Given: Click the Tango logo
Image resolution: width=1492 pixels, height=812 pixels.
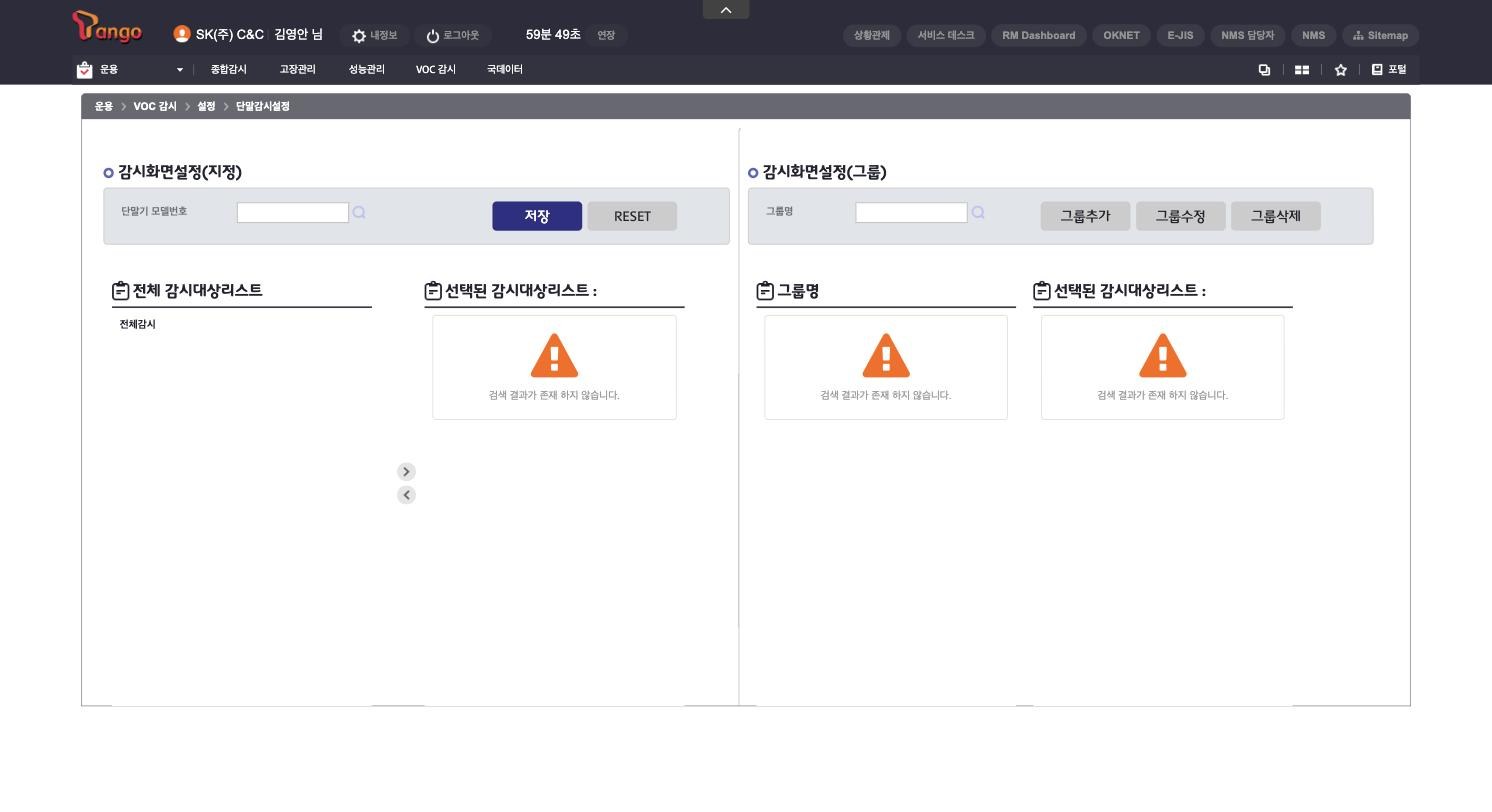Looking at the screenshot, I should tap(107, 27).
